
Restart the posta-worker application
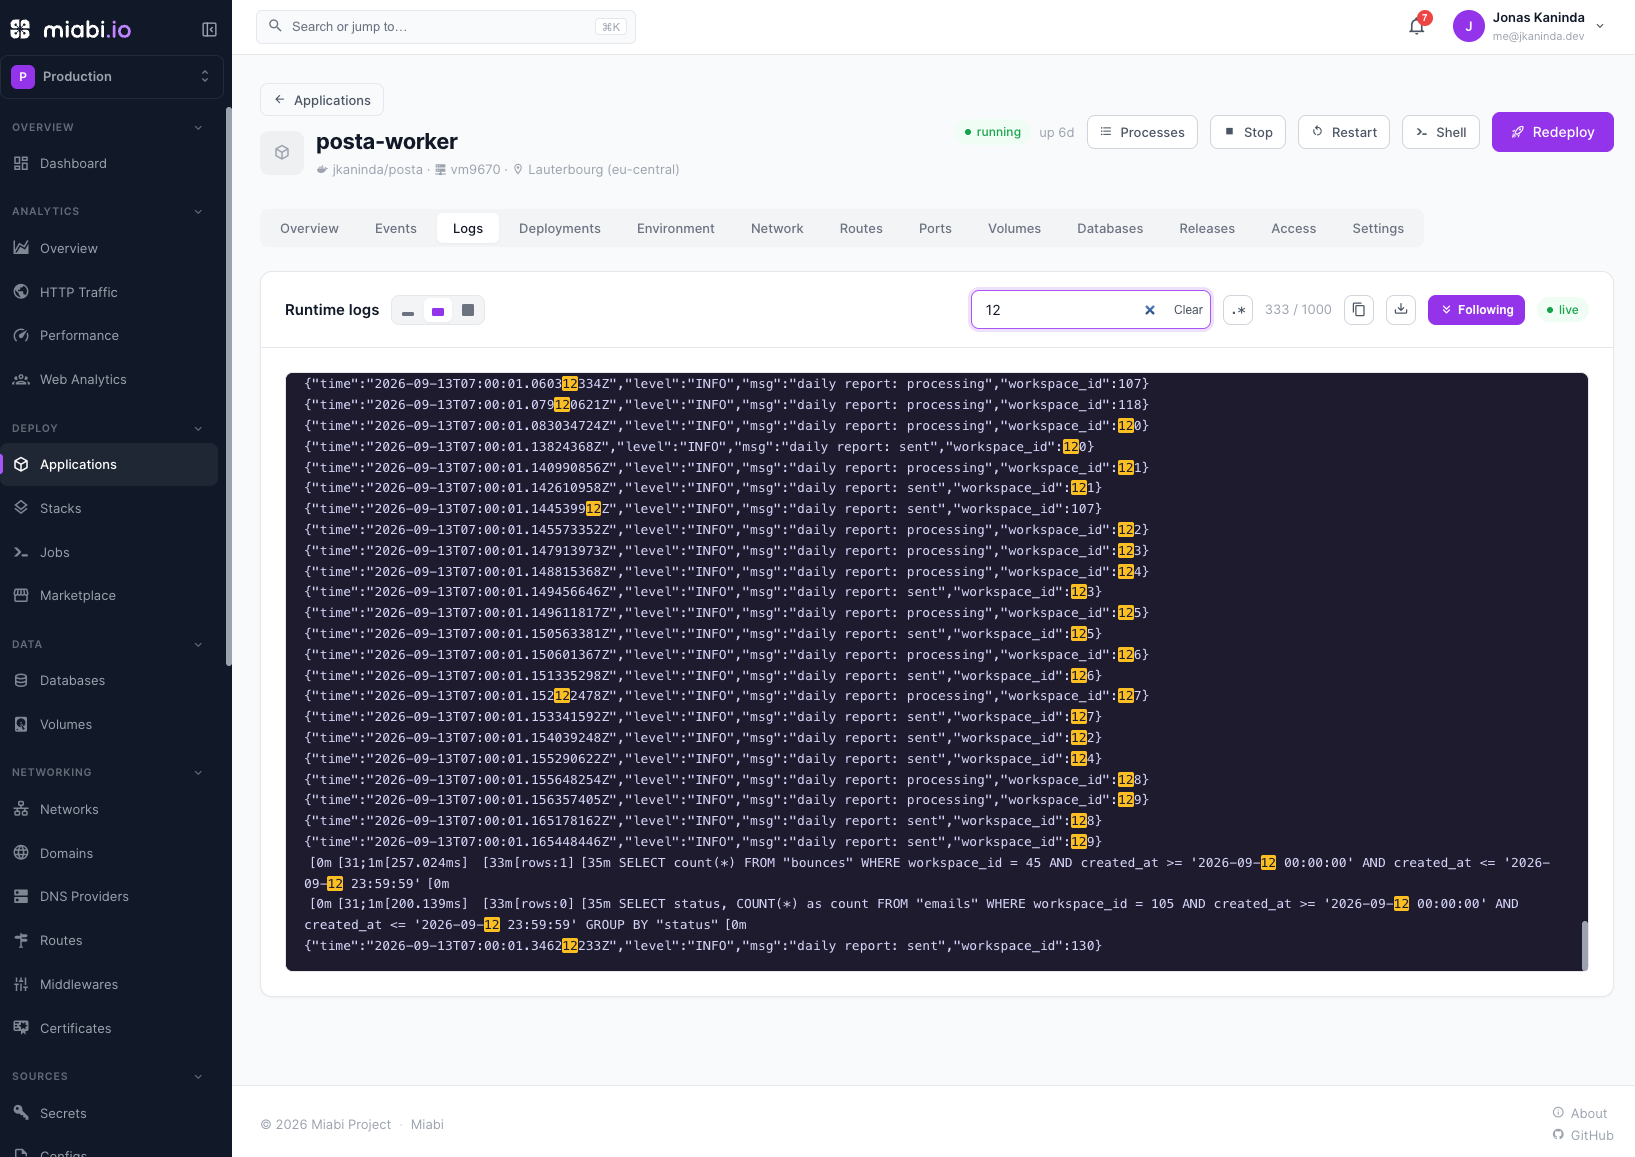tap(1344, 132)
